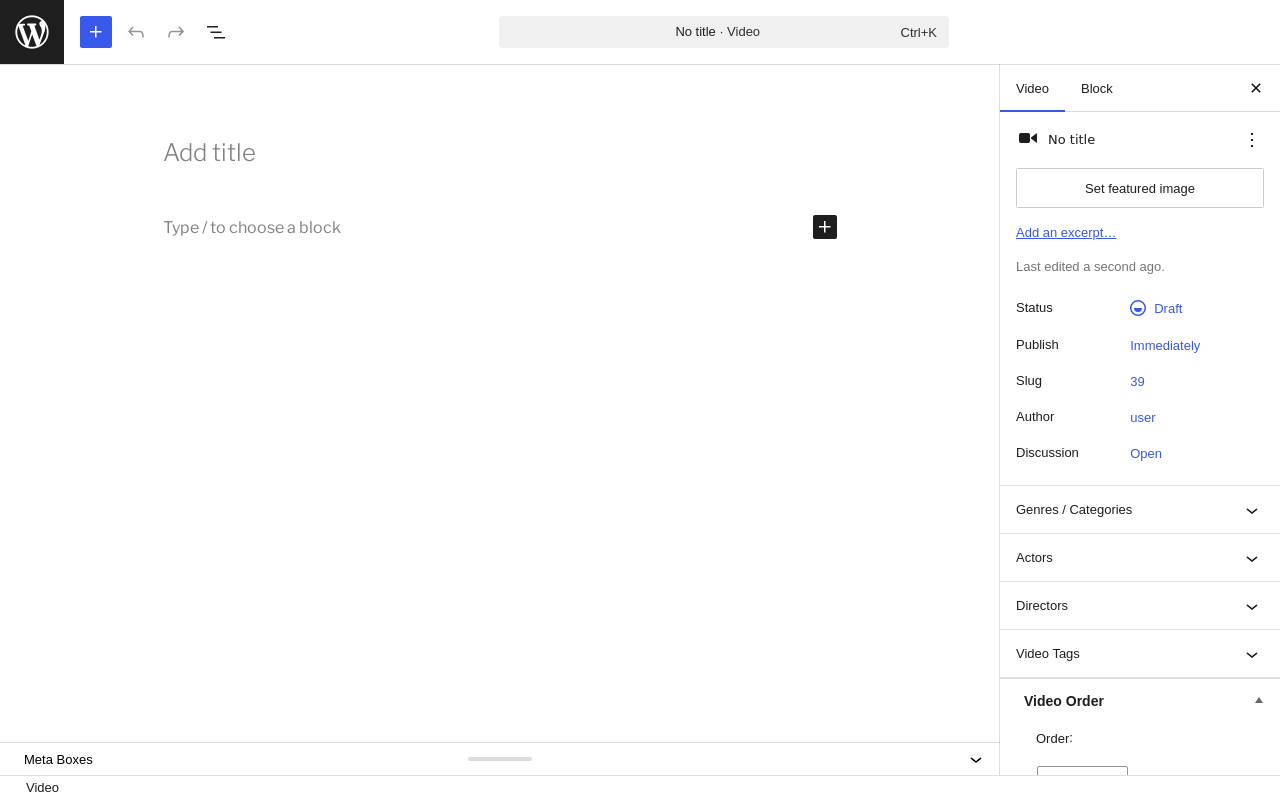1280x800 pixels.
Task: Select the Video tab in sidebar
Action: coord(1032,88)
